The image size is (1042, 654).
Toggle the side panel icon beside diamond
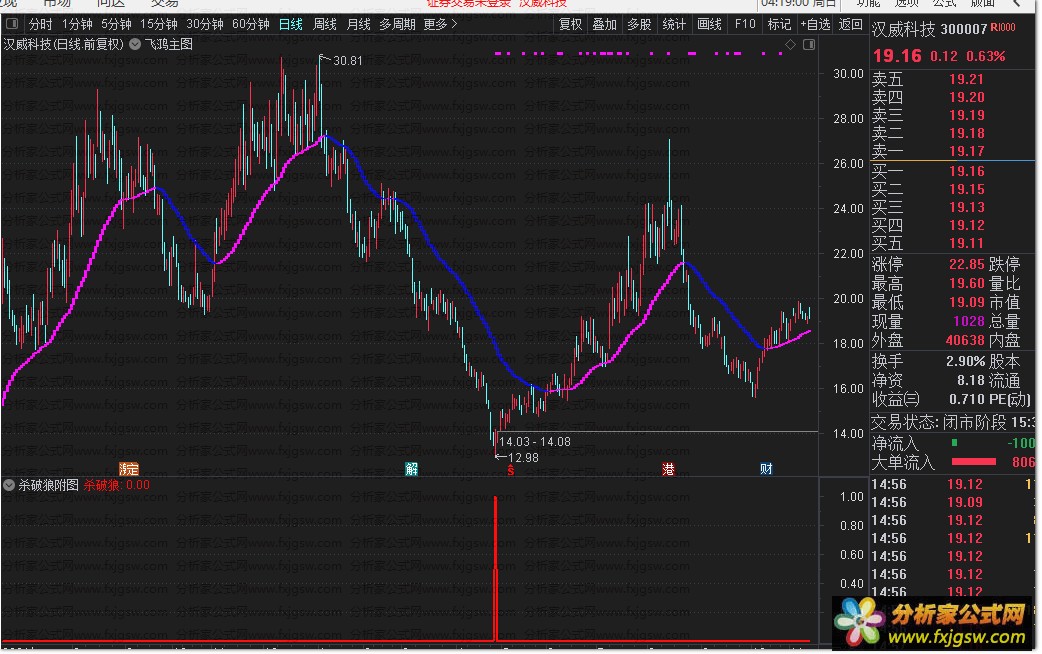pyautogui.click(x=809, y=45)
